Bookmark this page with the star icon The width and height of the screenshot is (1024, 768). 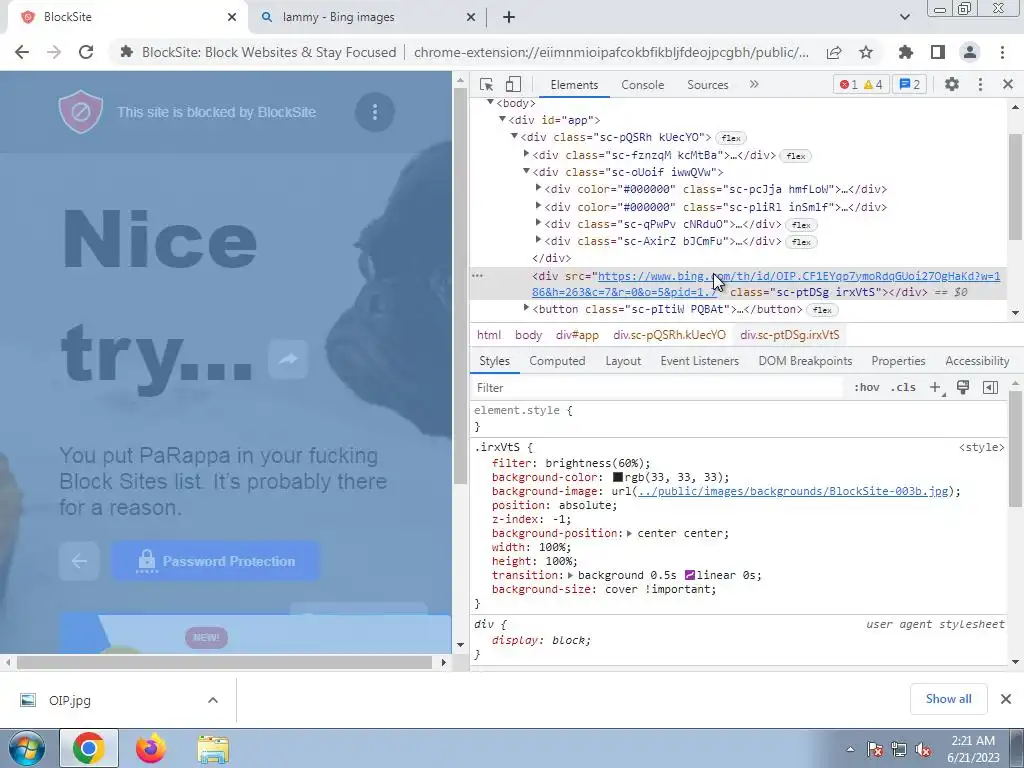pos(866,52)
